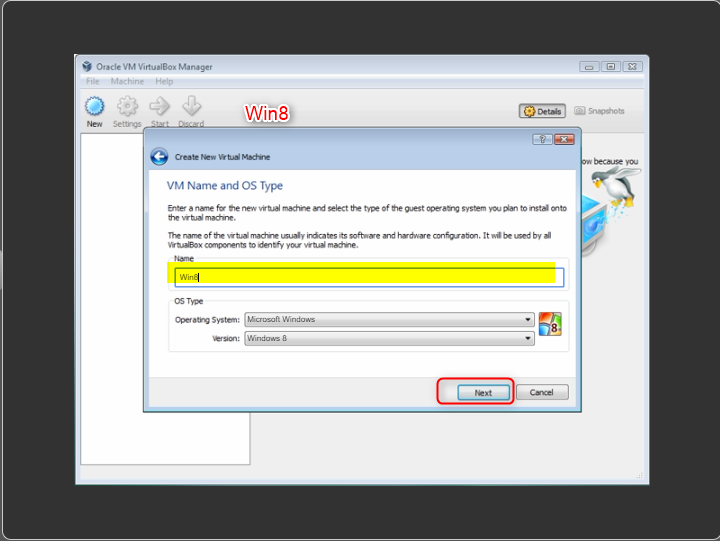The image size is (720, 541).
Task: Click the Windows 8 OS logo icon
Action: pyautogui.click(x=550, y=324)
